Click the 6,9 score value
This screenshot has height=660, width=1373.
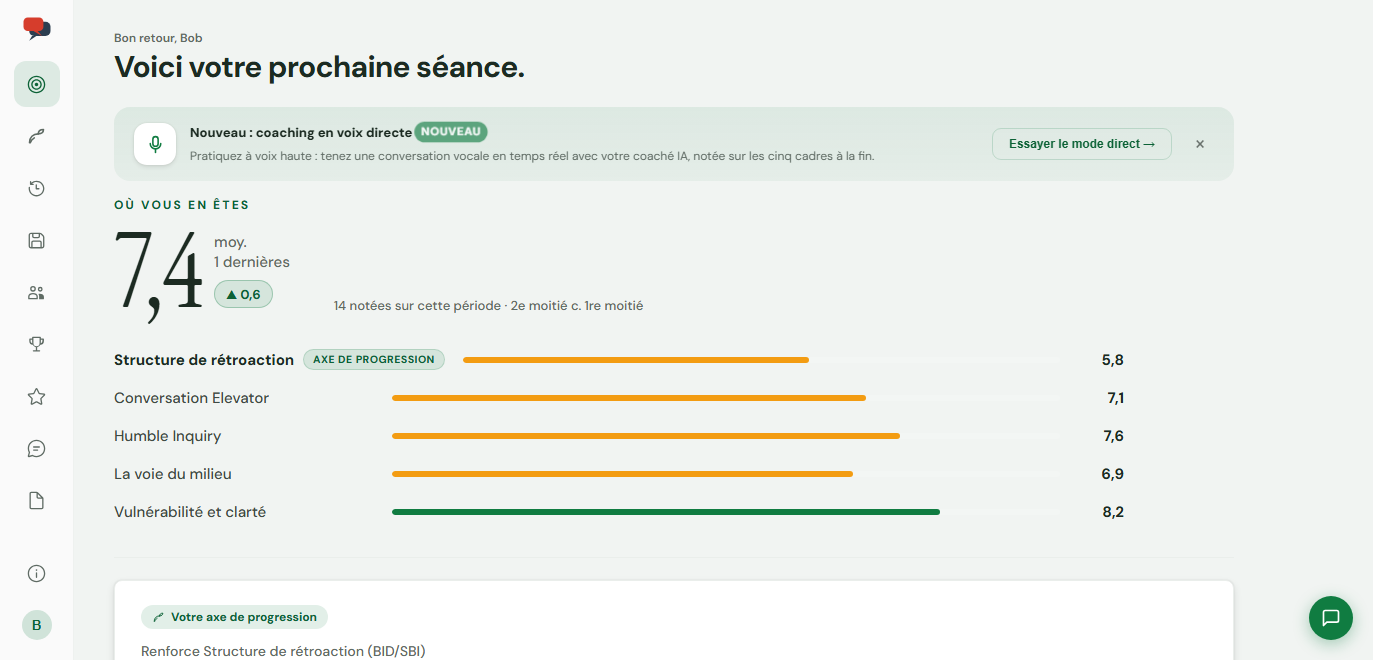tap(1113, 474)
